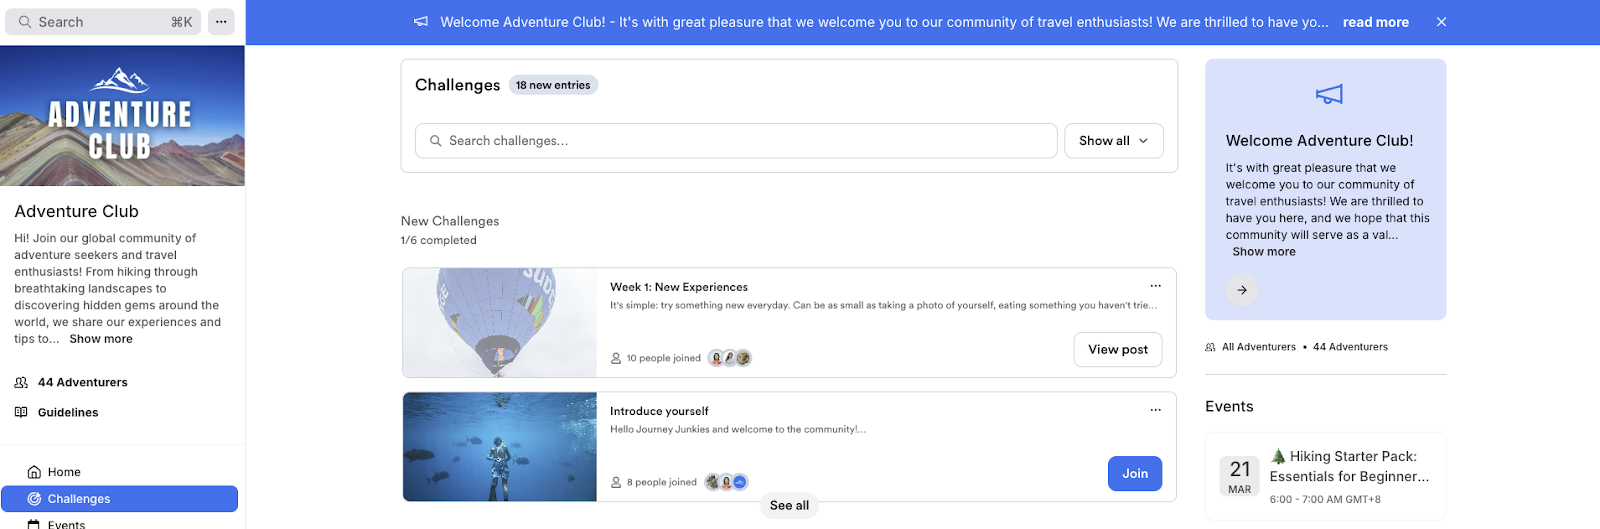Open options menu for Week 1 challenge
1600x529 pixels.
[x=1155, y=286]
